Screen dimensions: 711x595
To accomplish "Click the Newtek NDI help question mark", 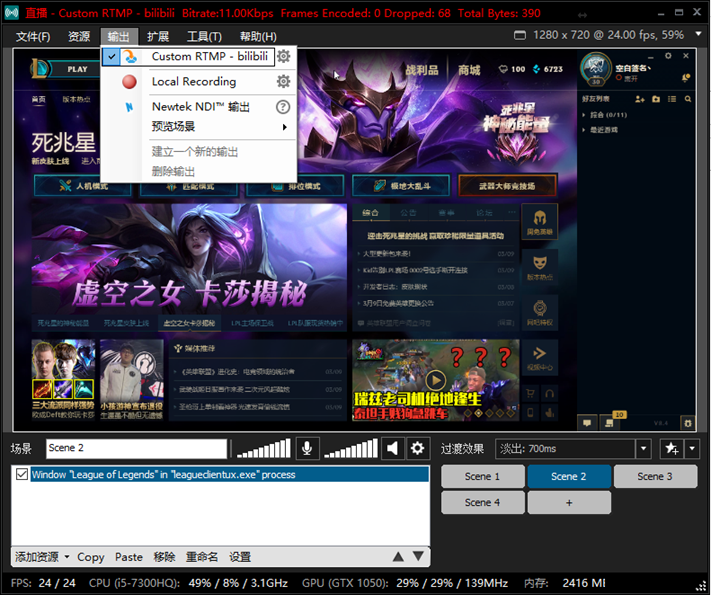I will [283, 107].
